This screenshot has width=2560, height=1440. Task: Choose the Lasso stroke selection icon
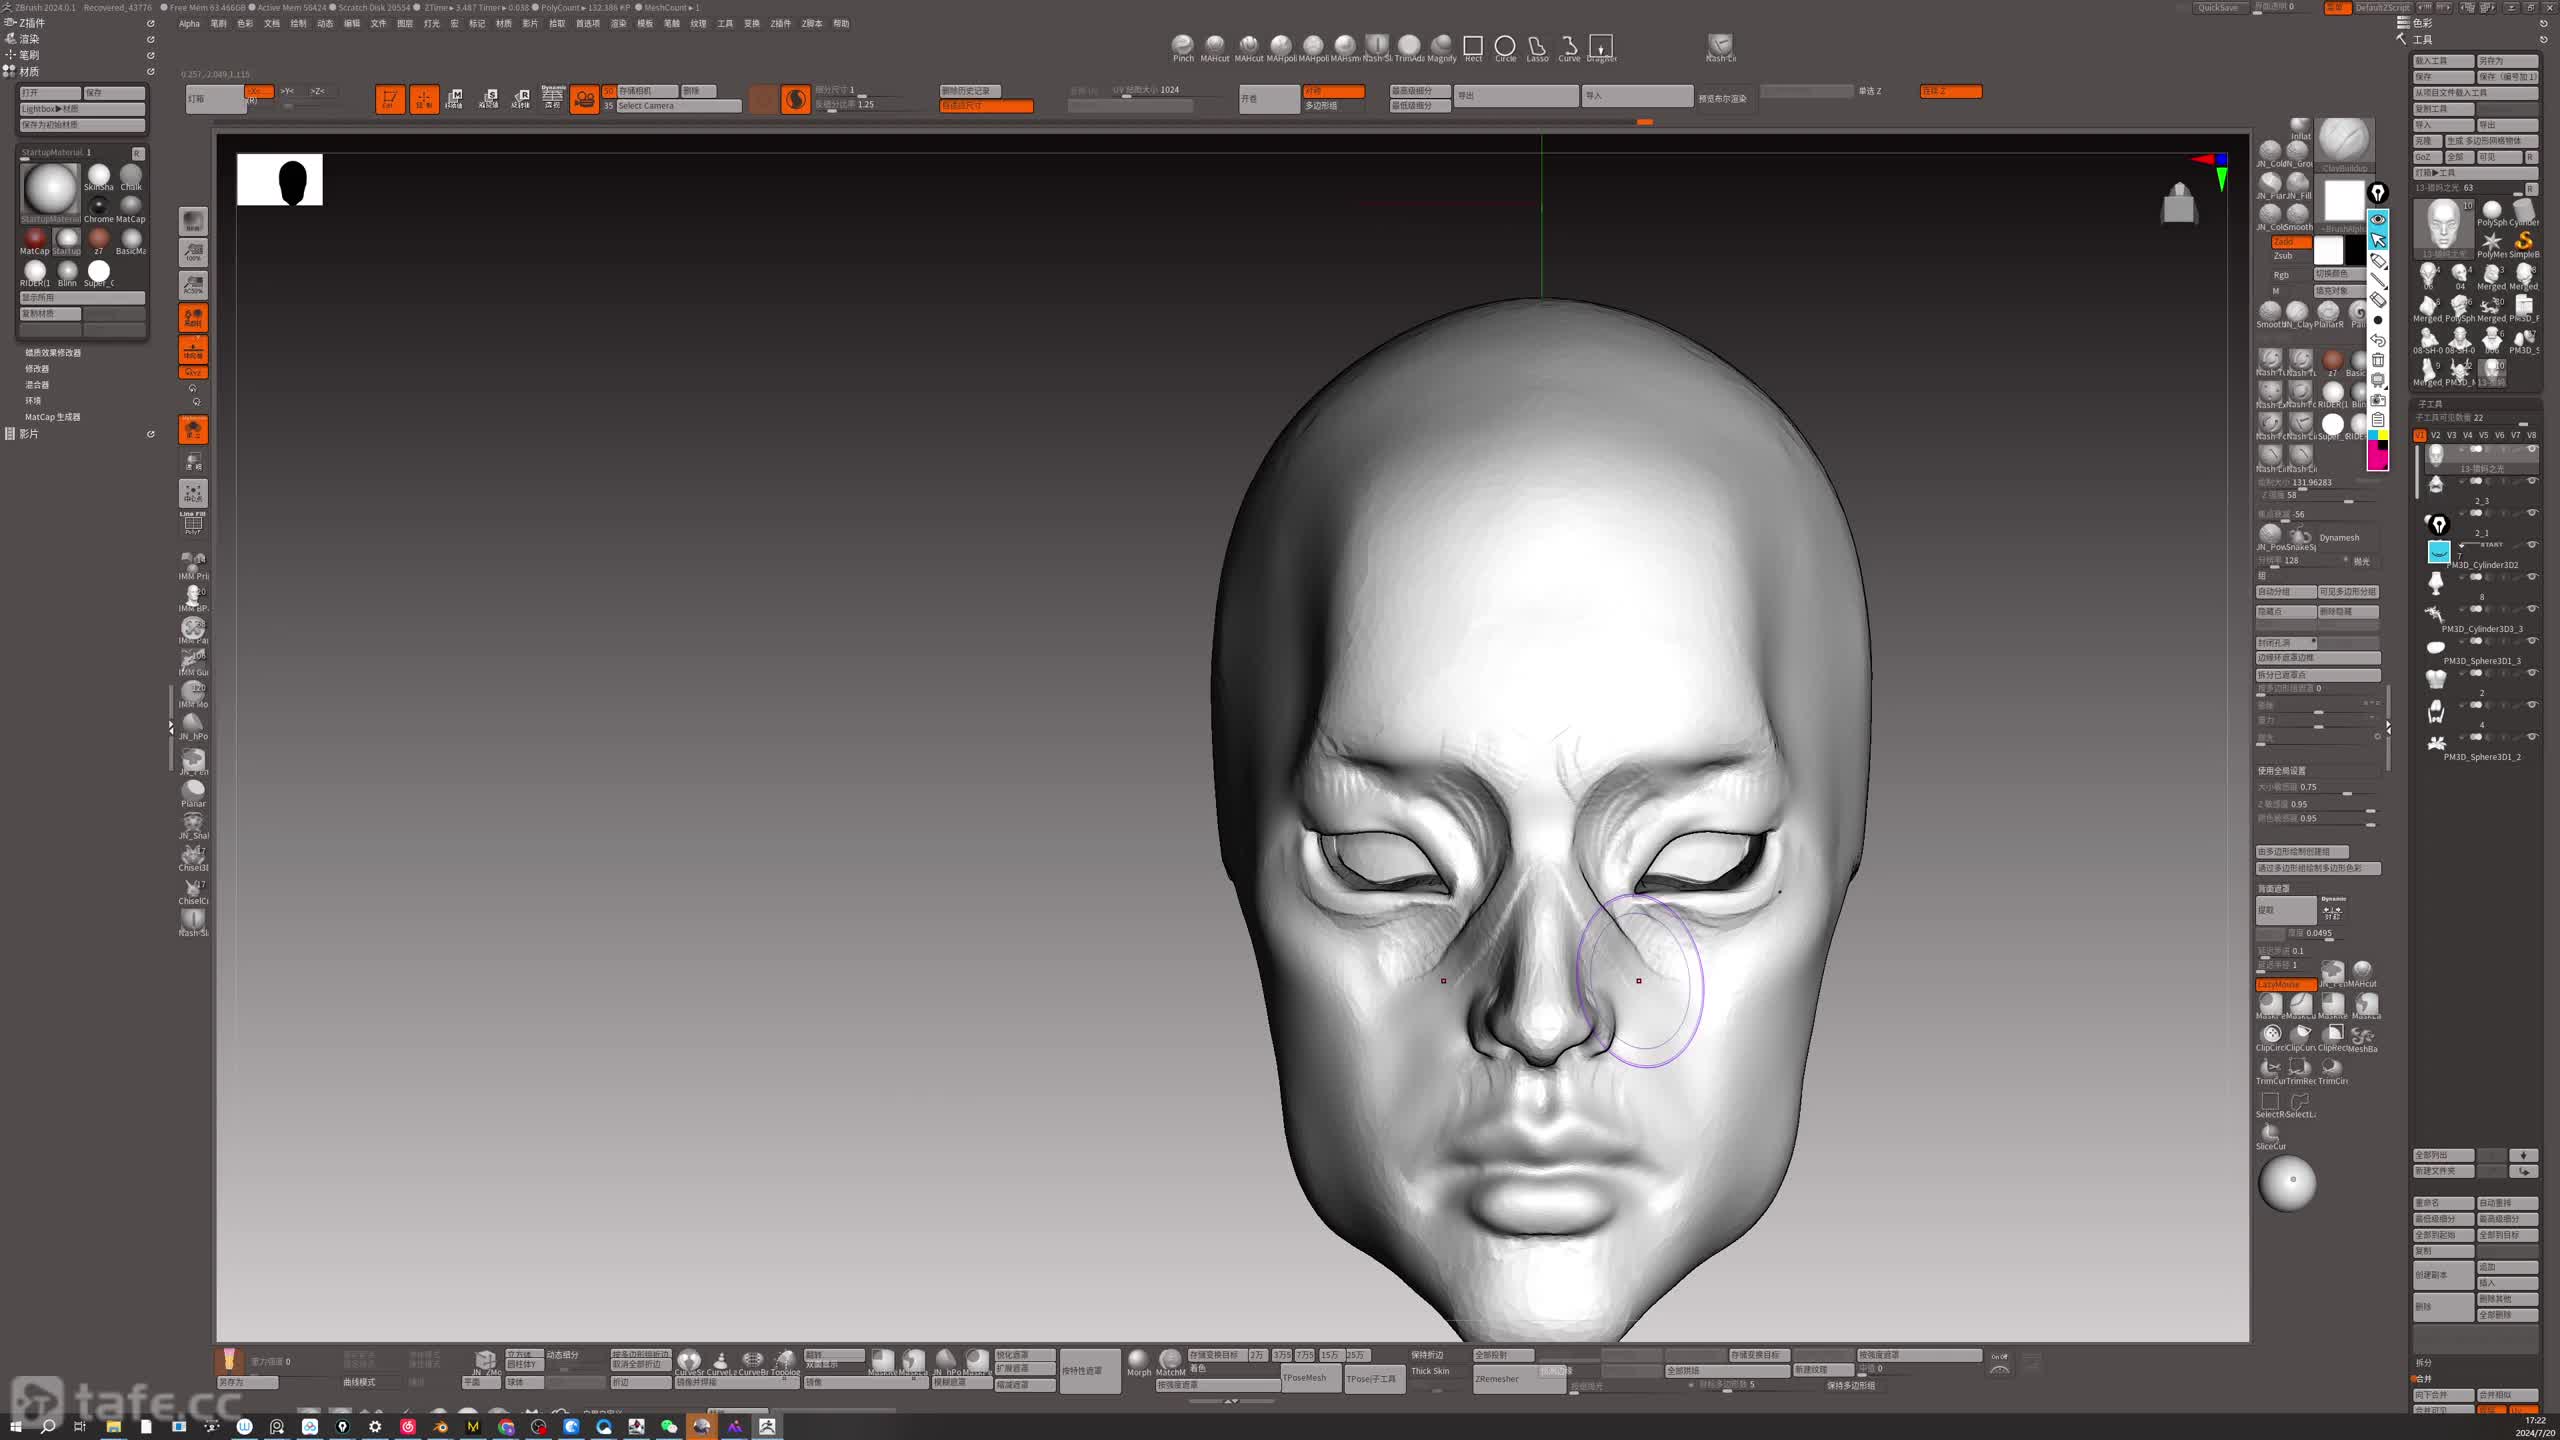click(x=1537, y=46)
